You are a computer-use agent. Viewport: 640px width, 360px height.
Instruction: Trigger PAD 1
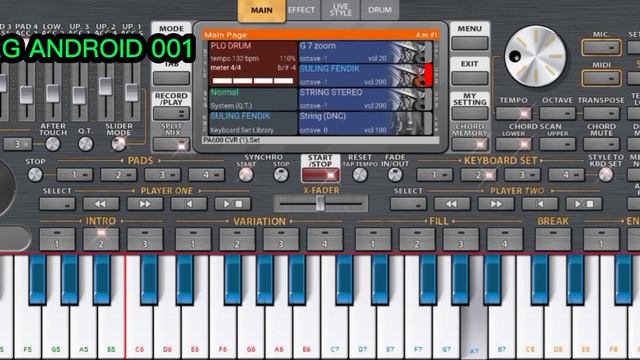tap(74, 175)
